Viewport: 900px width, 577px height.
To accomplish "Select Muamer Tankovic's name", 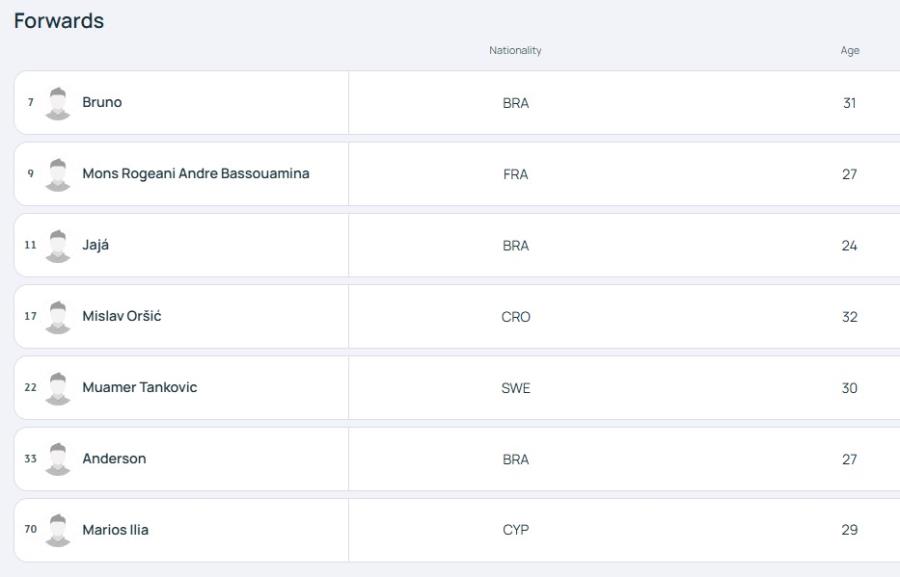I will pos(139,387).
